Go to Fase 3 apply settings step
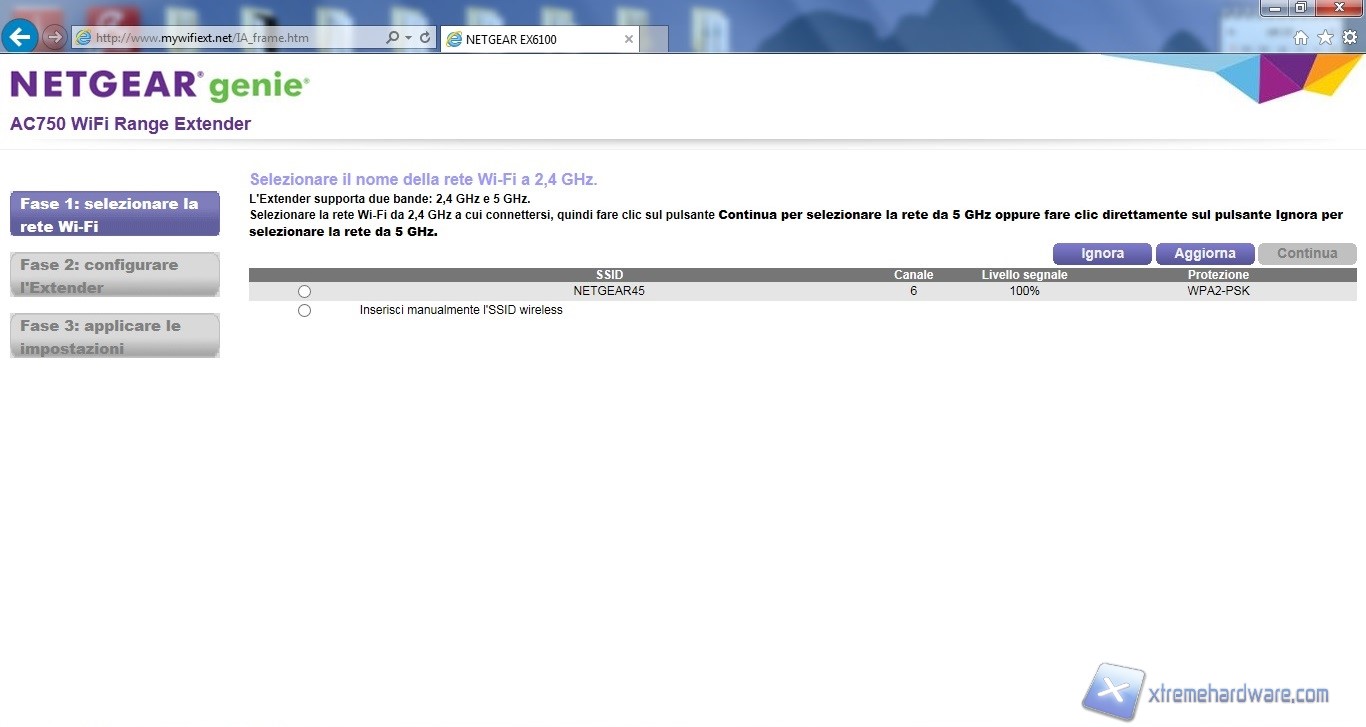Screen dimensions: 1366x727 pyautogui.click(x=114, y=336)
